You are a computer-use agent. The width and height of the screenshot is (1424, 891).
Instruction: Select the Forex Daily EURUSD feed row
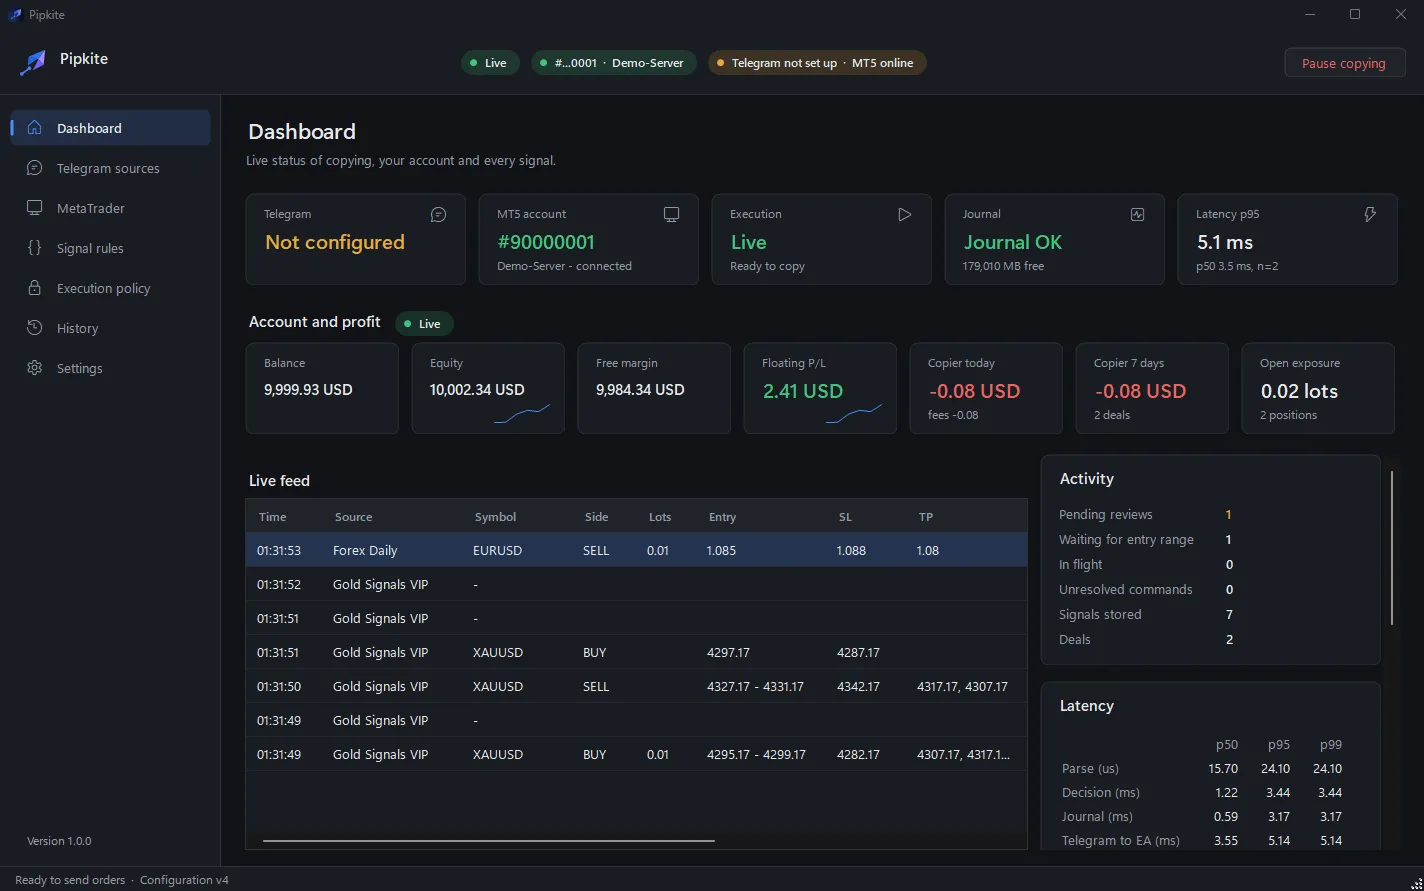pos(636,550)
